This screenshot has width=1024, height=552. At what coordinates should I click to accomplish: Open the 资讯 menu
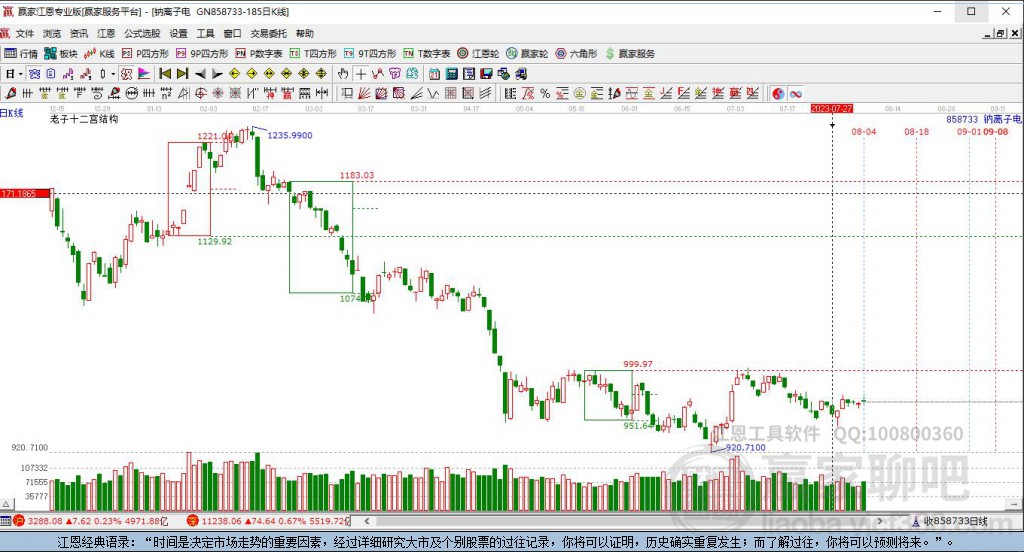pos(79,33)
